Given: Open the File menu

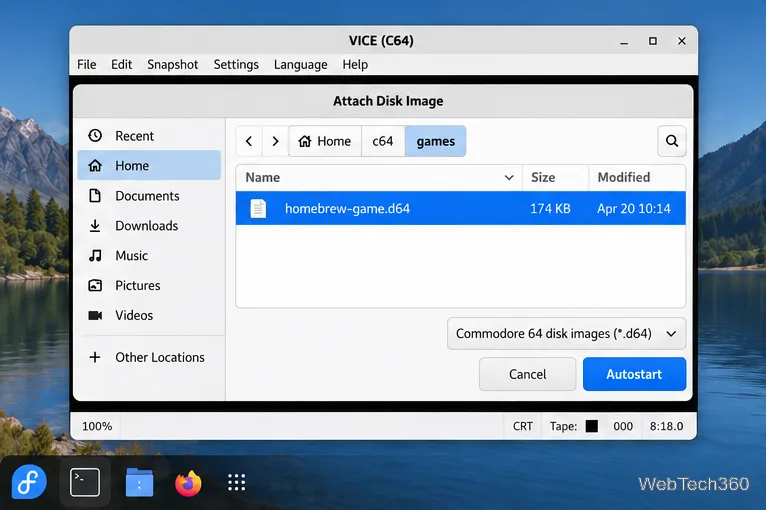Looking at the screenshot, I should (86, 64).
